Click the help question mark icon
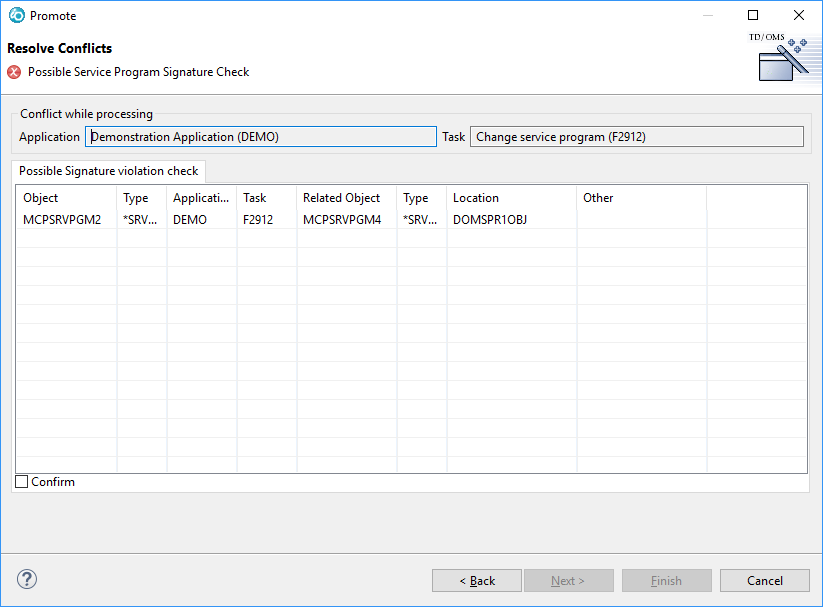Screen dimensions: 823x607 click(x=27, y=579)
